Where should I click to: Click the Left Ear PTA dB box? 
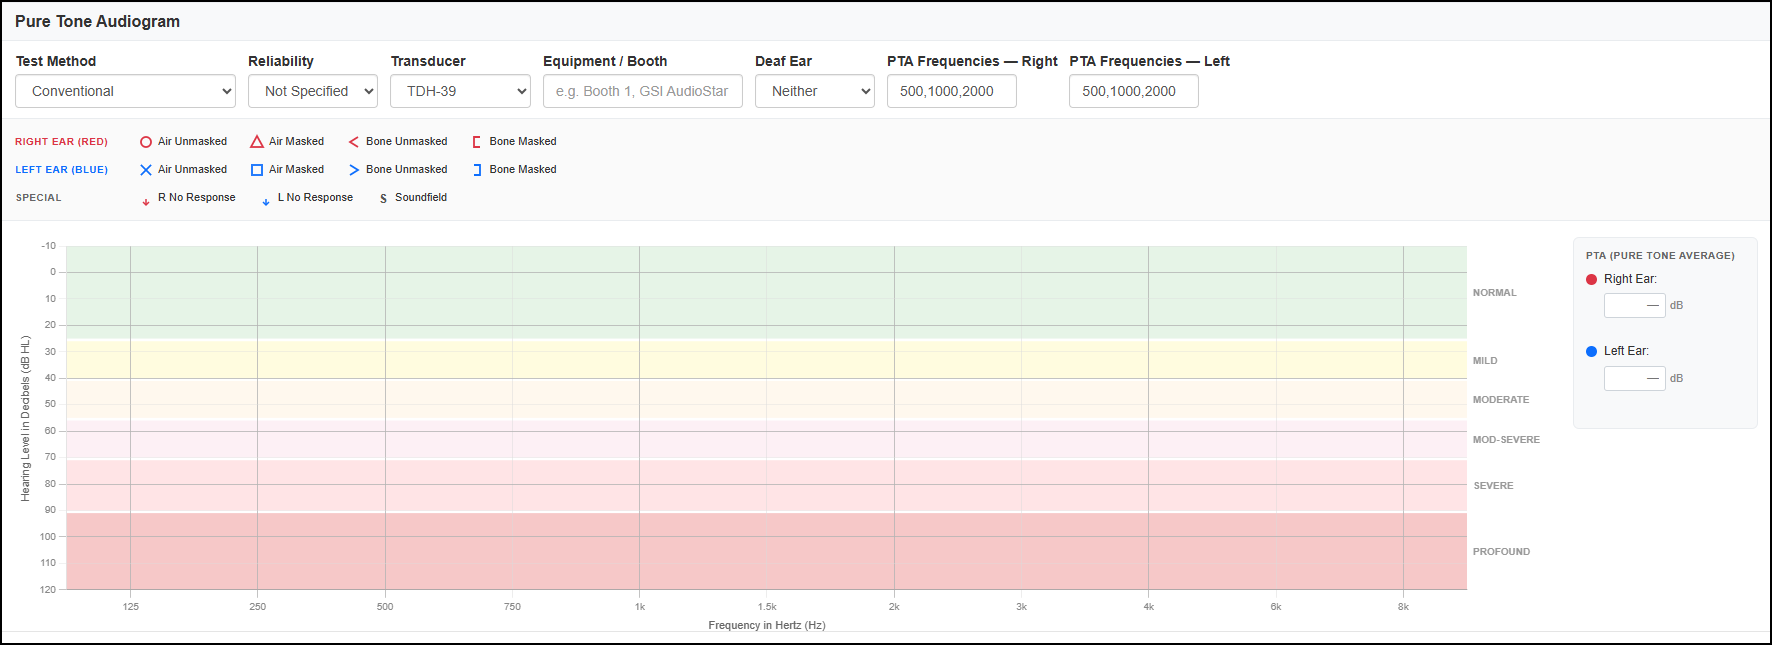click(1634, 378)
